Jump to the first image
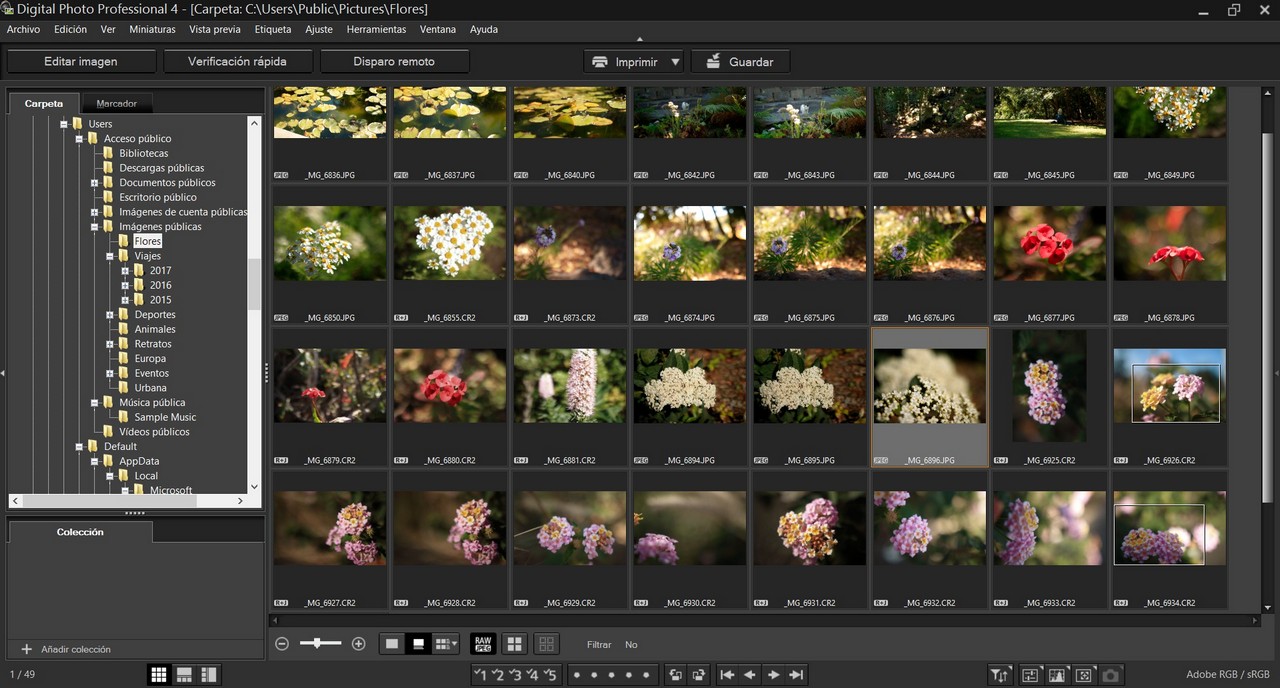 (727, 675)
